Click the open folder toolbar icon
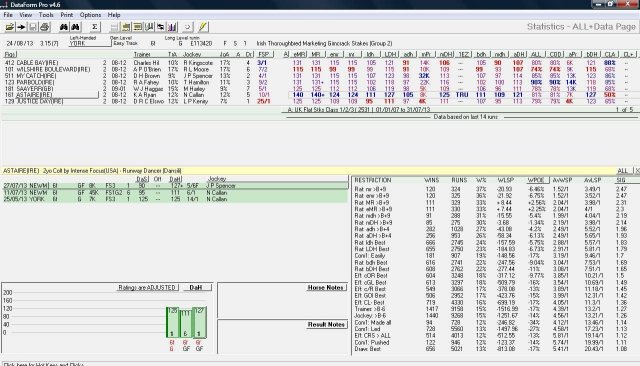 click(x=9, y=27)
